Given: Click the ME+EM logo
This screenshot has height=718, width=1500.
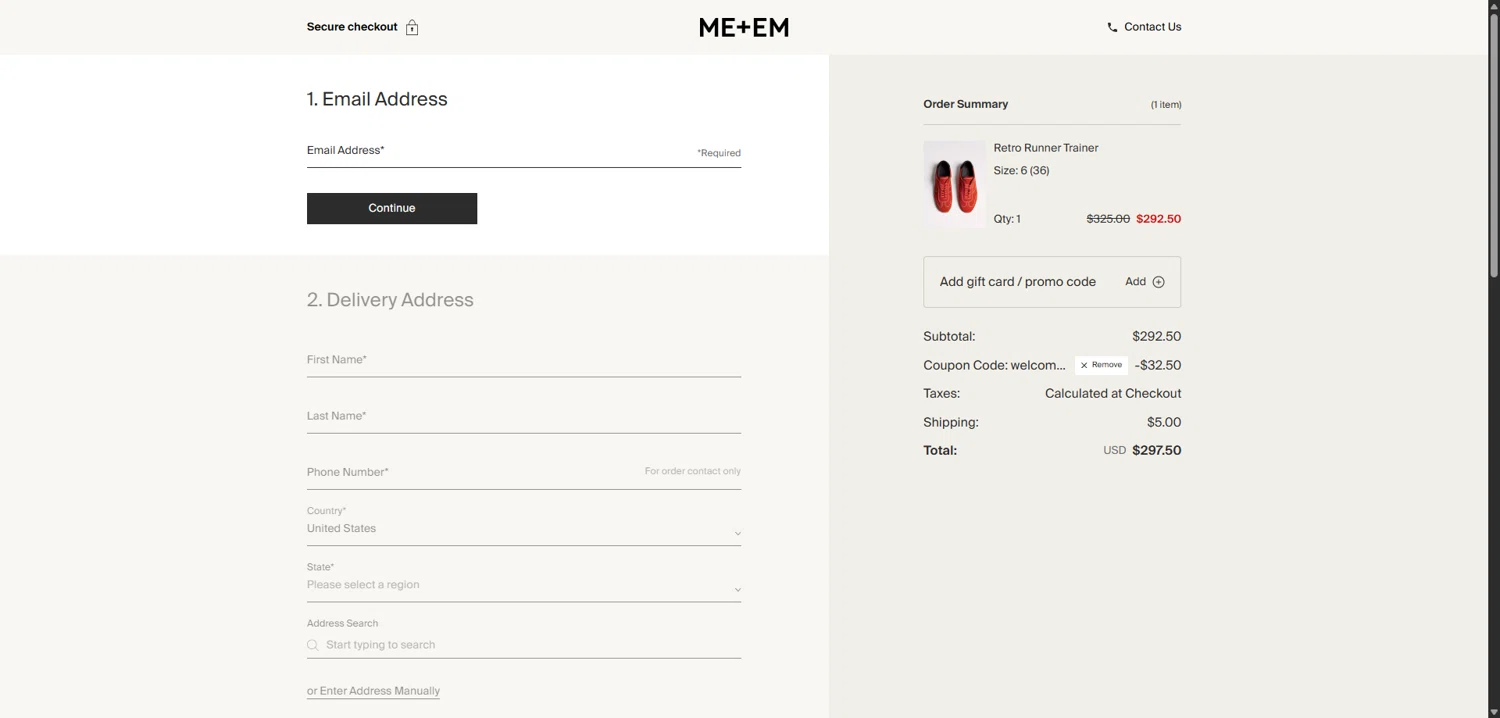Looking at the screenshot, I should coord(744,28).
